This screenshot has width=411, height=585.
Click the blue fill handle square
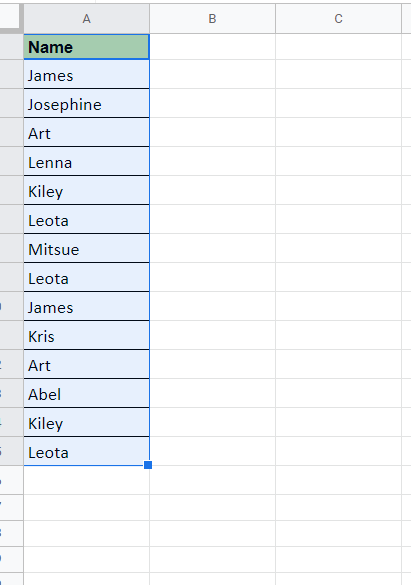point(148,465)
